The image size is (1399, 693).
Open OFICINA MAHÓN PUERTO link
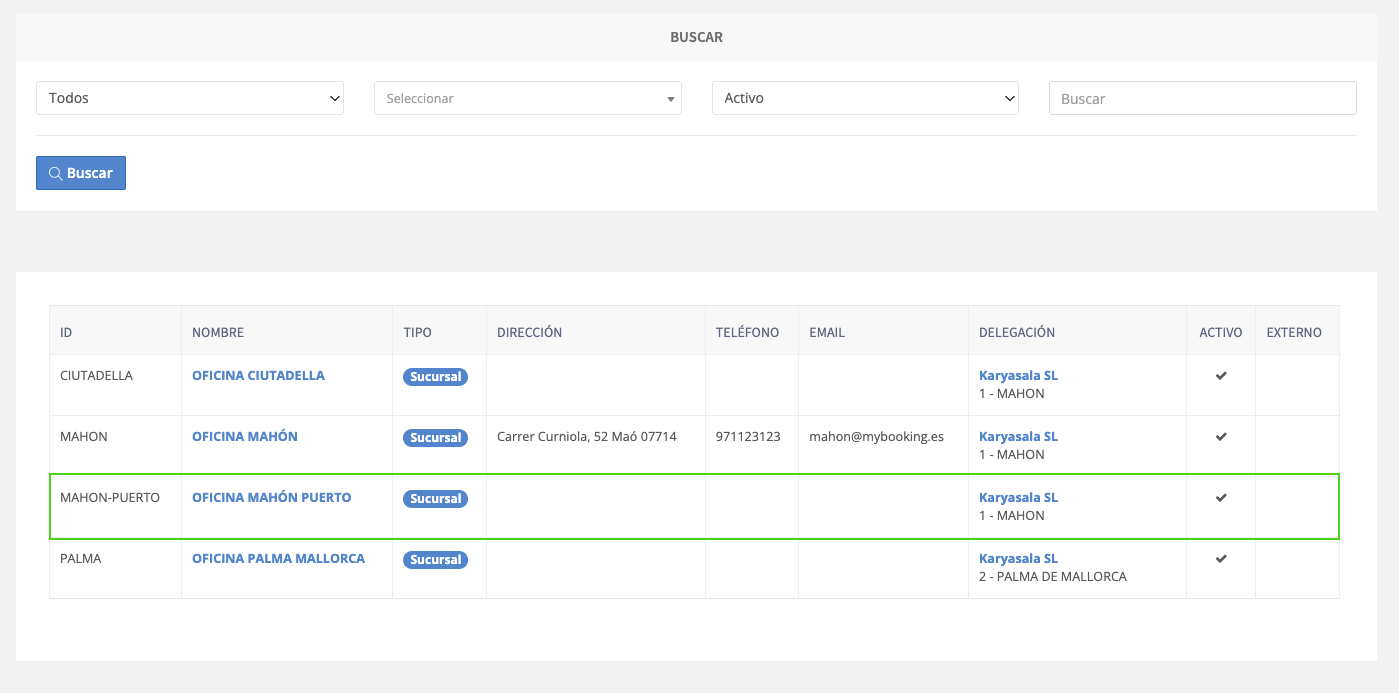272,498
